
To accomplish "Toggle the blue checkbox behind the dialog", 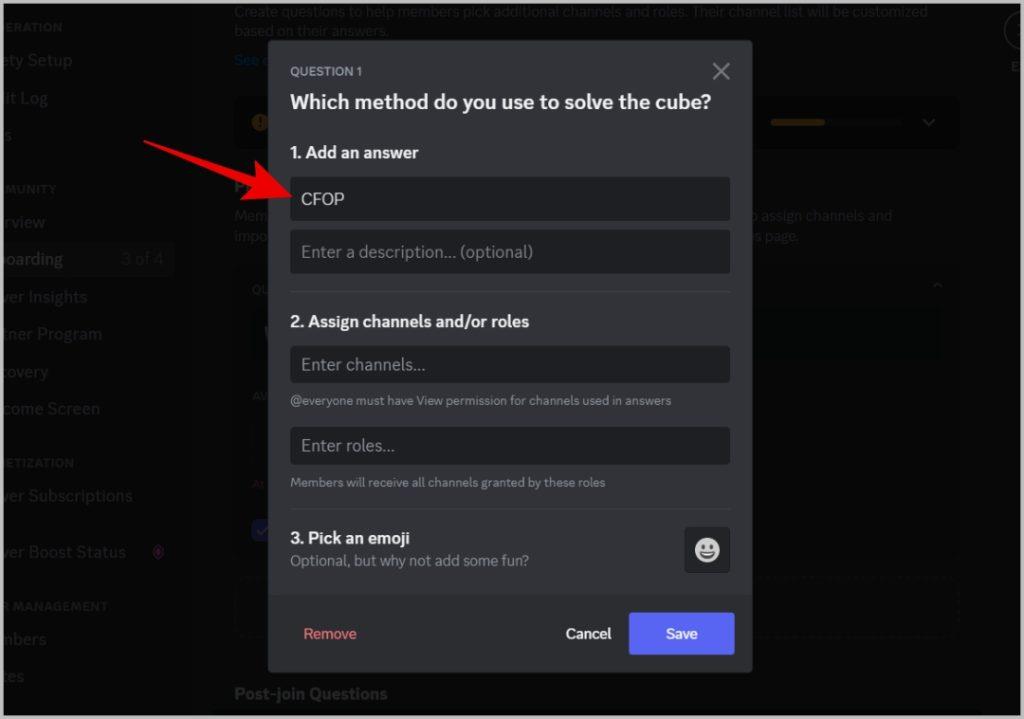I will pos(260,530).
